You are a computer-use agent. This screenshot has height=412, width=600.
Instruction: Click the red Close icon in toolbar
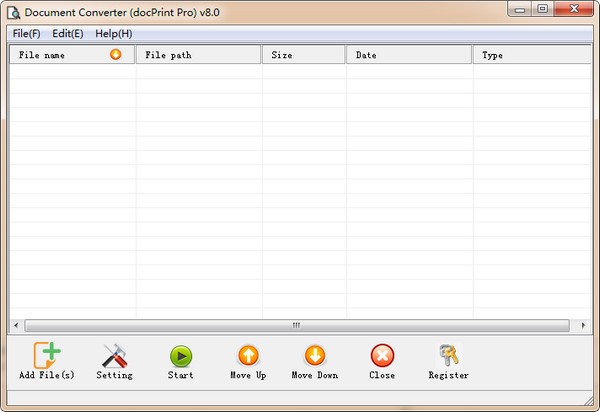[381, 356]
